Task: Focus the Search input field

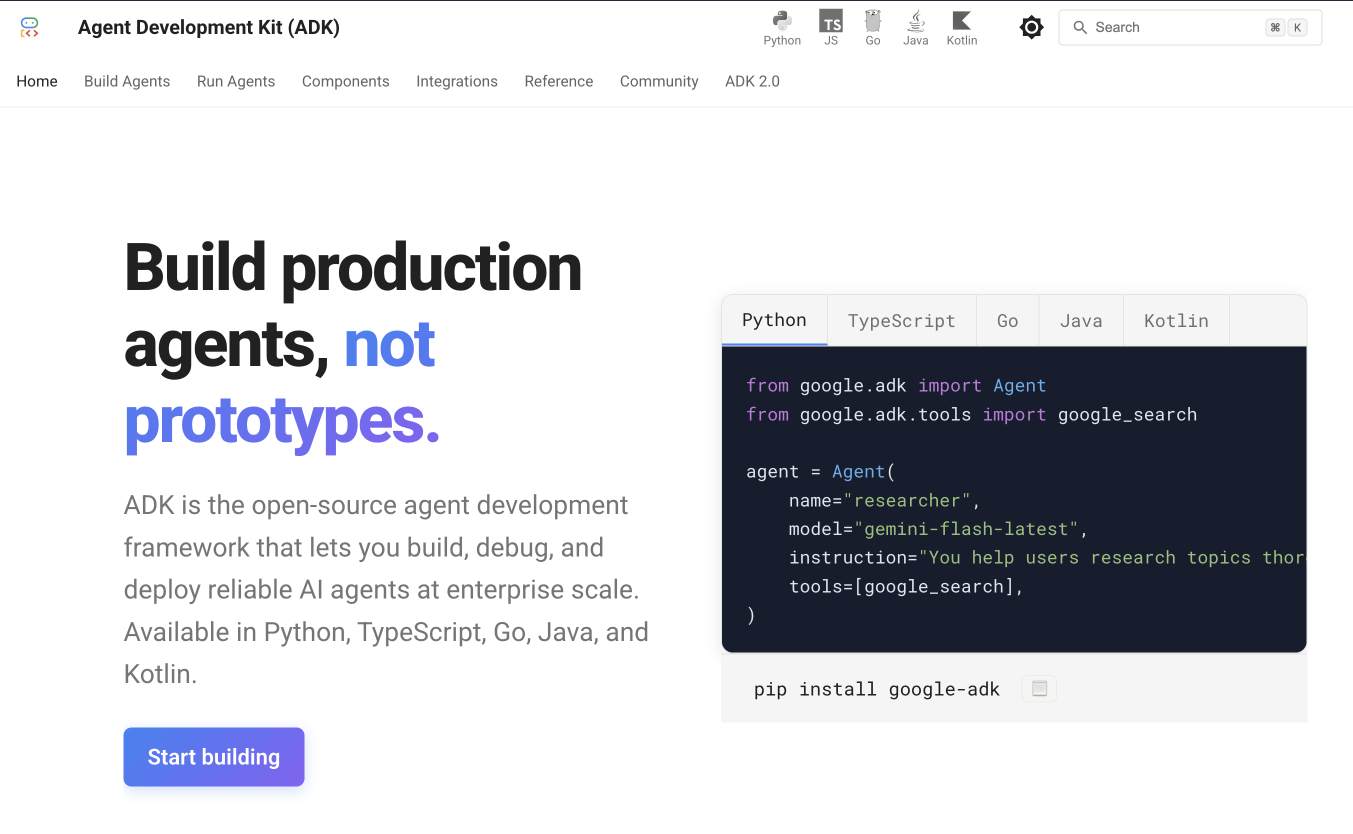Action: click(1190, 28)
